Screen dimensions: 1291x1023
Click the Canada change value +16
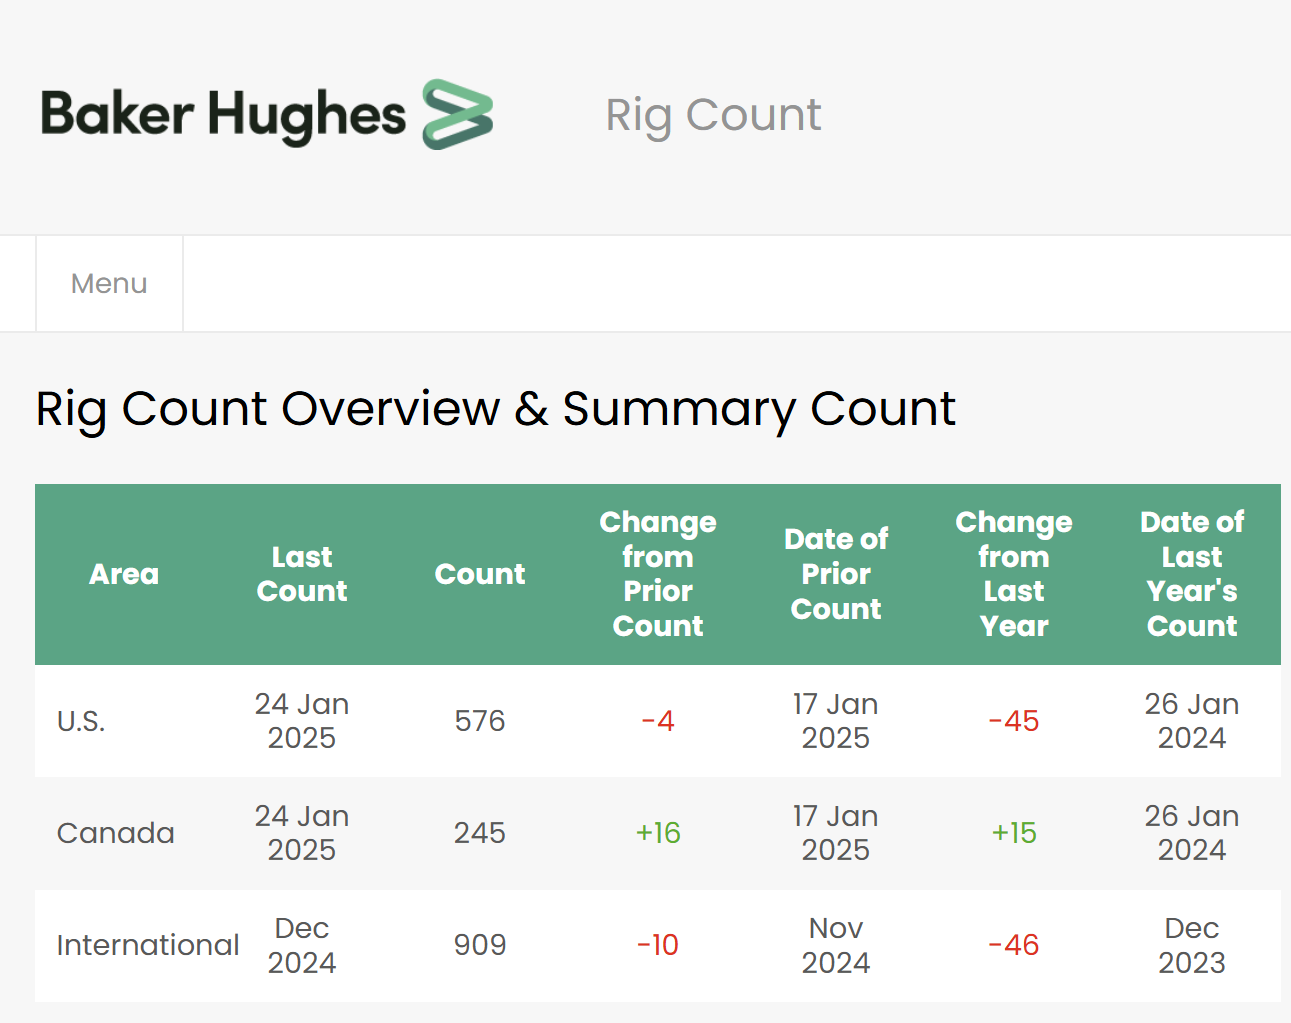658,833
